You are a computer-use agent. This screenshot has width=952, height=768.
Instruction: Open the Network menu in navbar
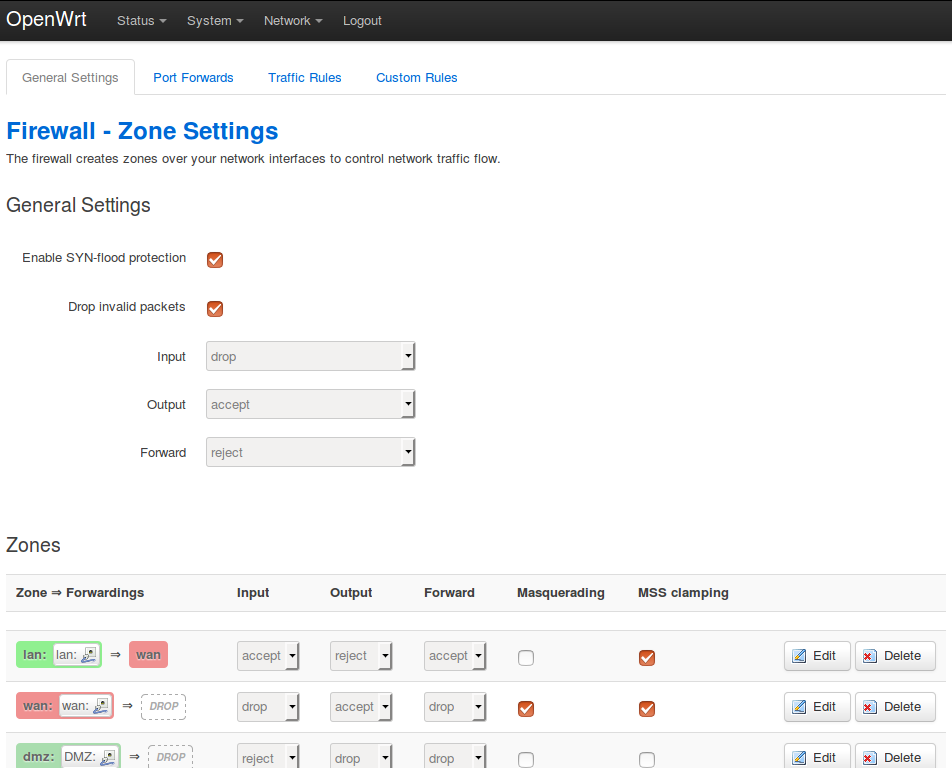point(293,21)
